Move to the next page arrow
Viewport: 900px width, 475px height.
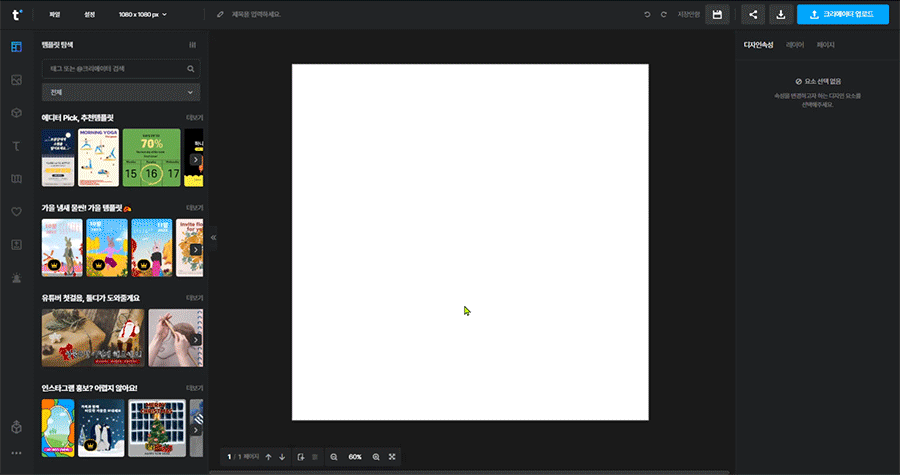(x=282, y=457)
